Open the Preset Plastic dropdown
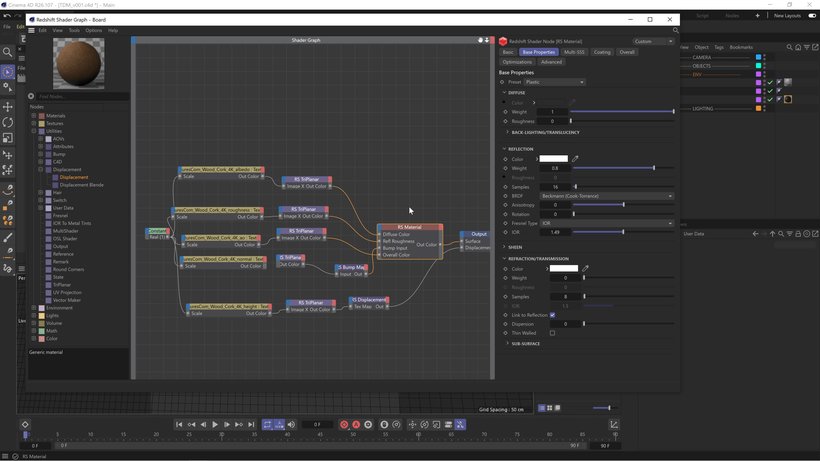 point(554,82)
